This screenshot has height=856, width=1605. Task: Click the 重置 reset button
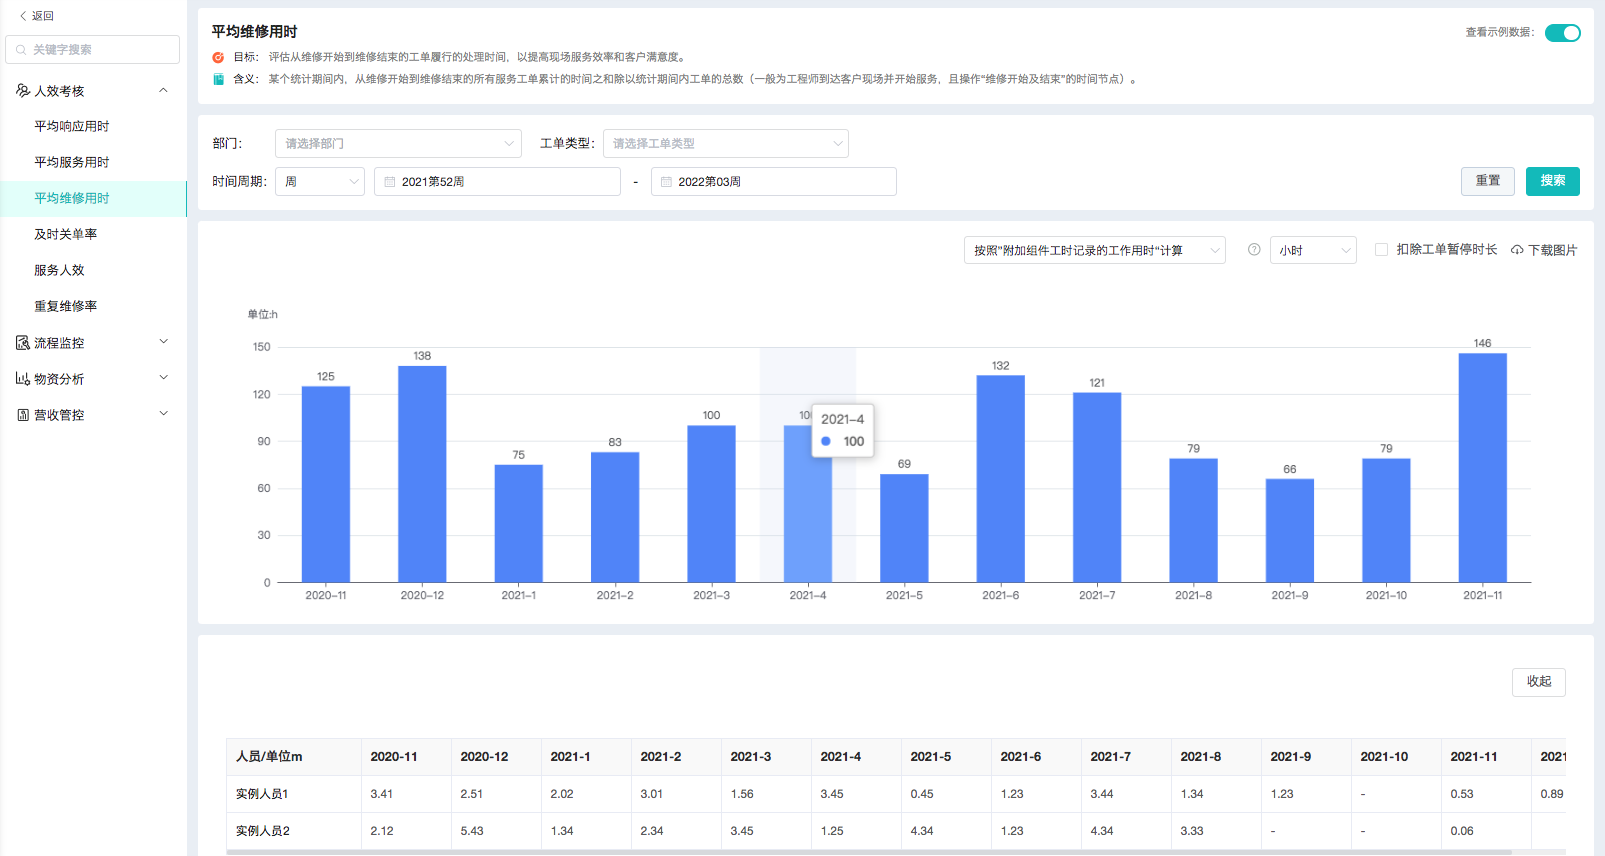click(1488, 181)
